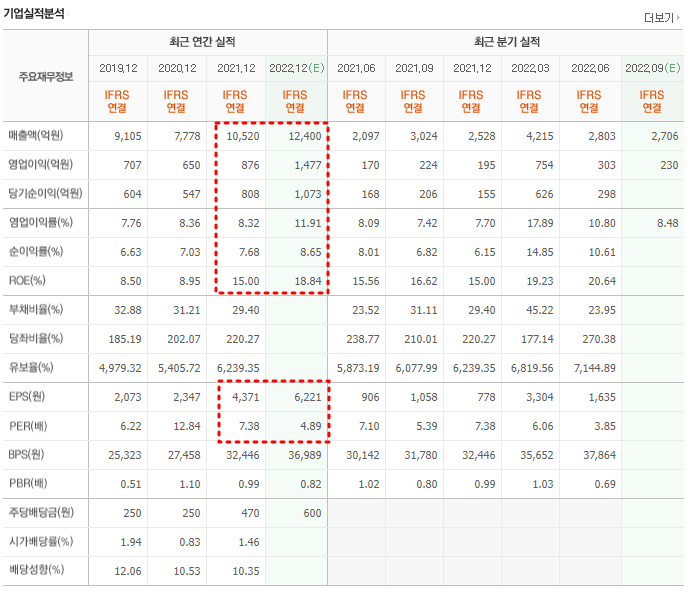Viewport: 697px width, 594px height.
Task: Click the BPS(원) row label
Action: (26, 455)
